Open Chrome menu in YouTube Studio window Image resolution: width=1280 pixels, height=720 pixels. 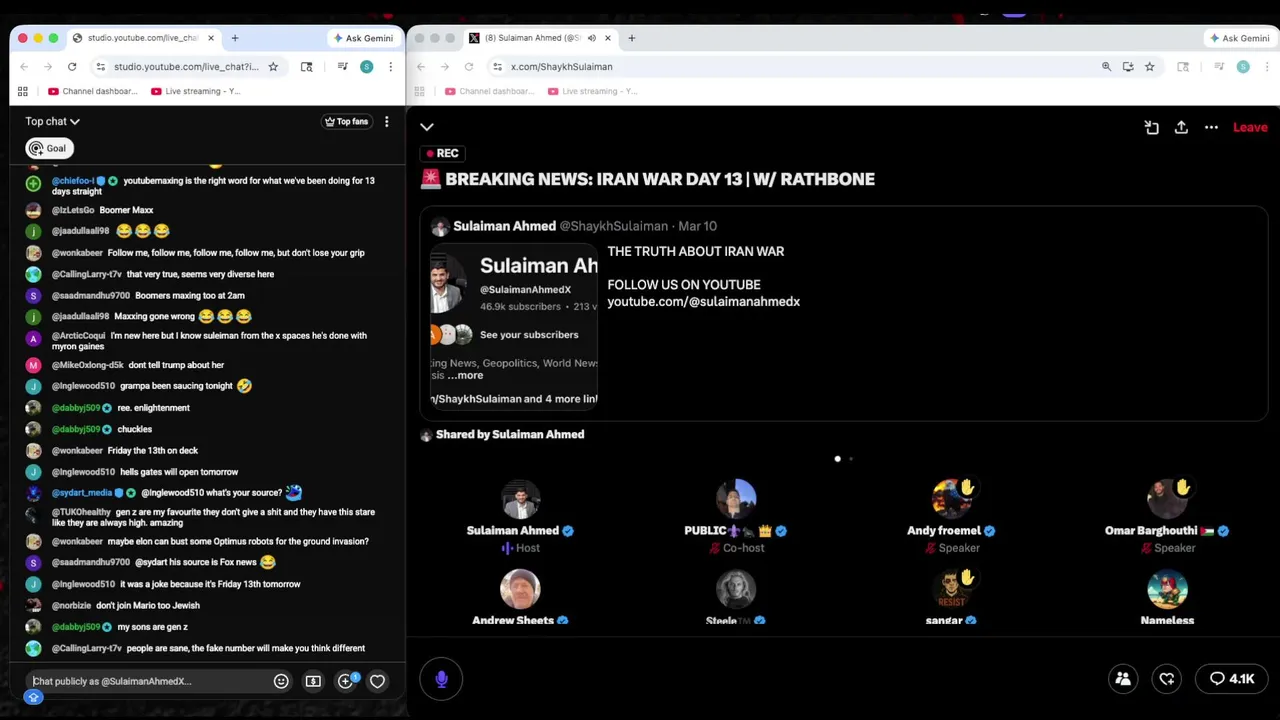coord(390,67)
